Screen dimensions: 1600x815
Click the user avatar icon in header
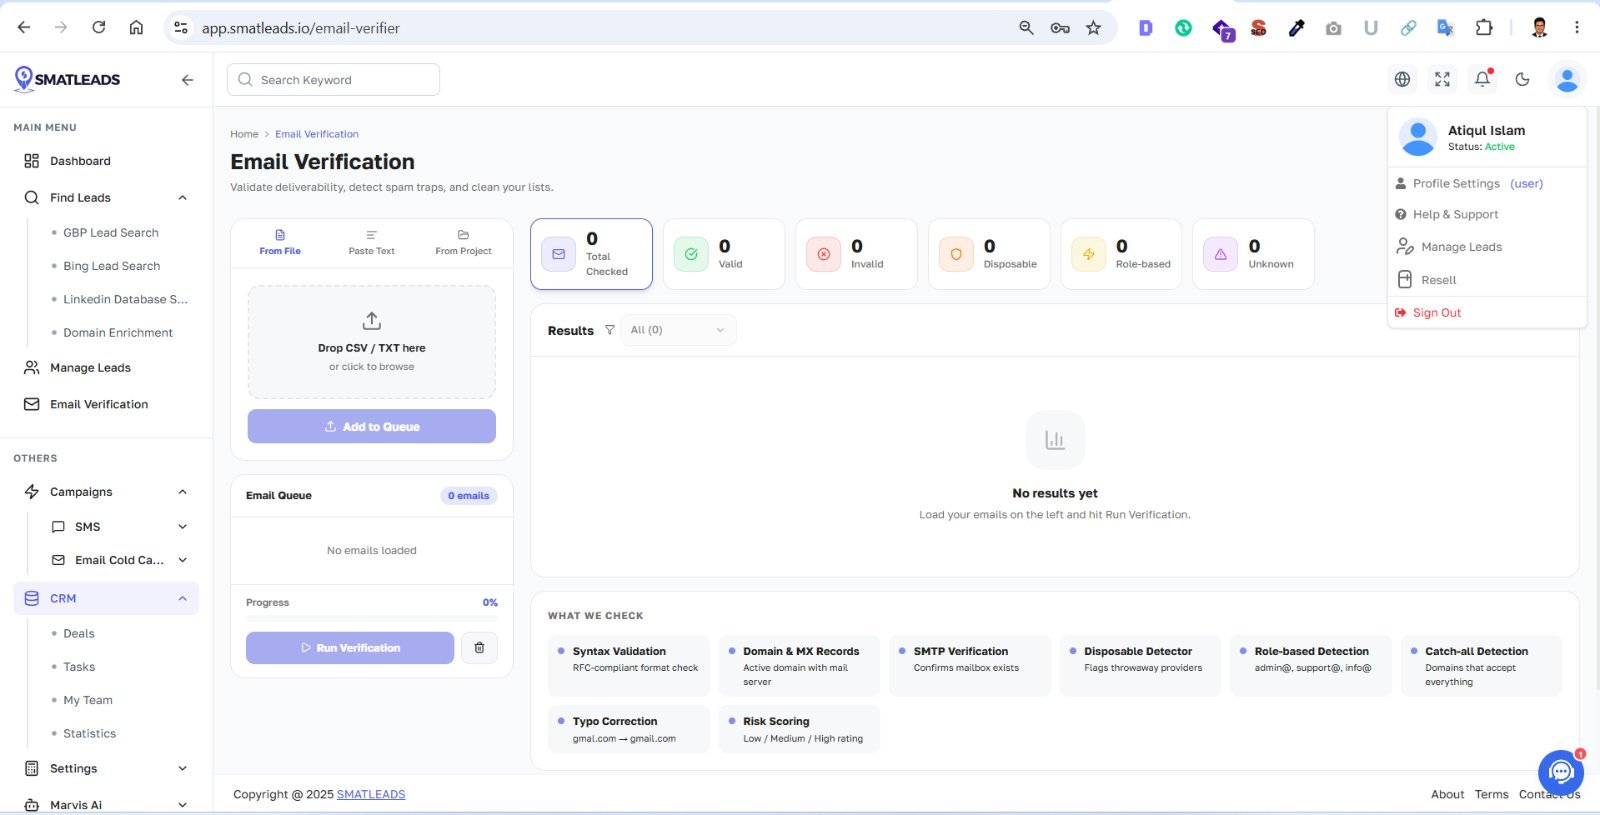point(1567,79)
